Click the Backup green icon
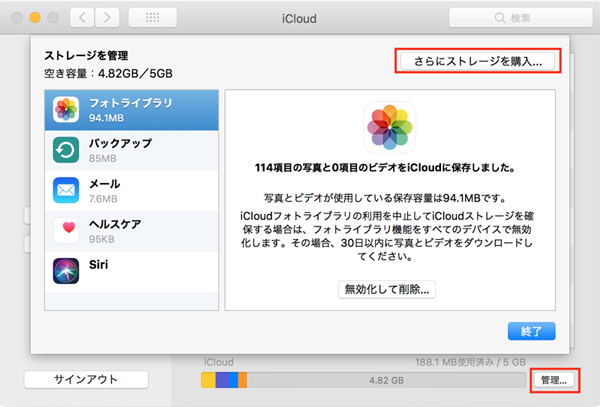Screen dimensions: 600x407 pyautogui.click(x=66, y=150)
